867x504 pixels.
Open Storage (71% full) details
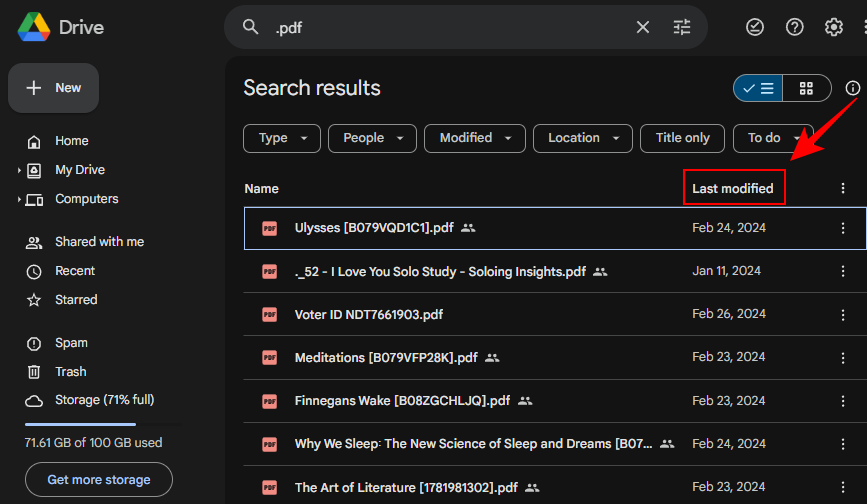105,400
